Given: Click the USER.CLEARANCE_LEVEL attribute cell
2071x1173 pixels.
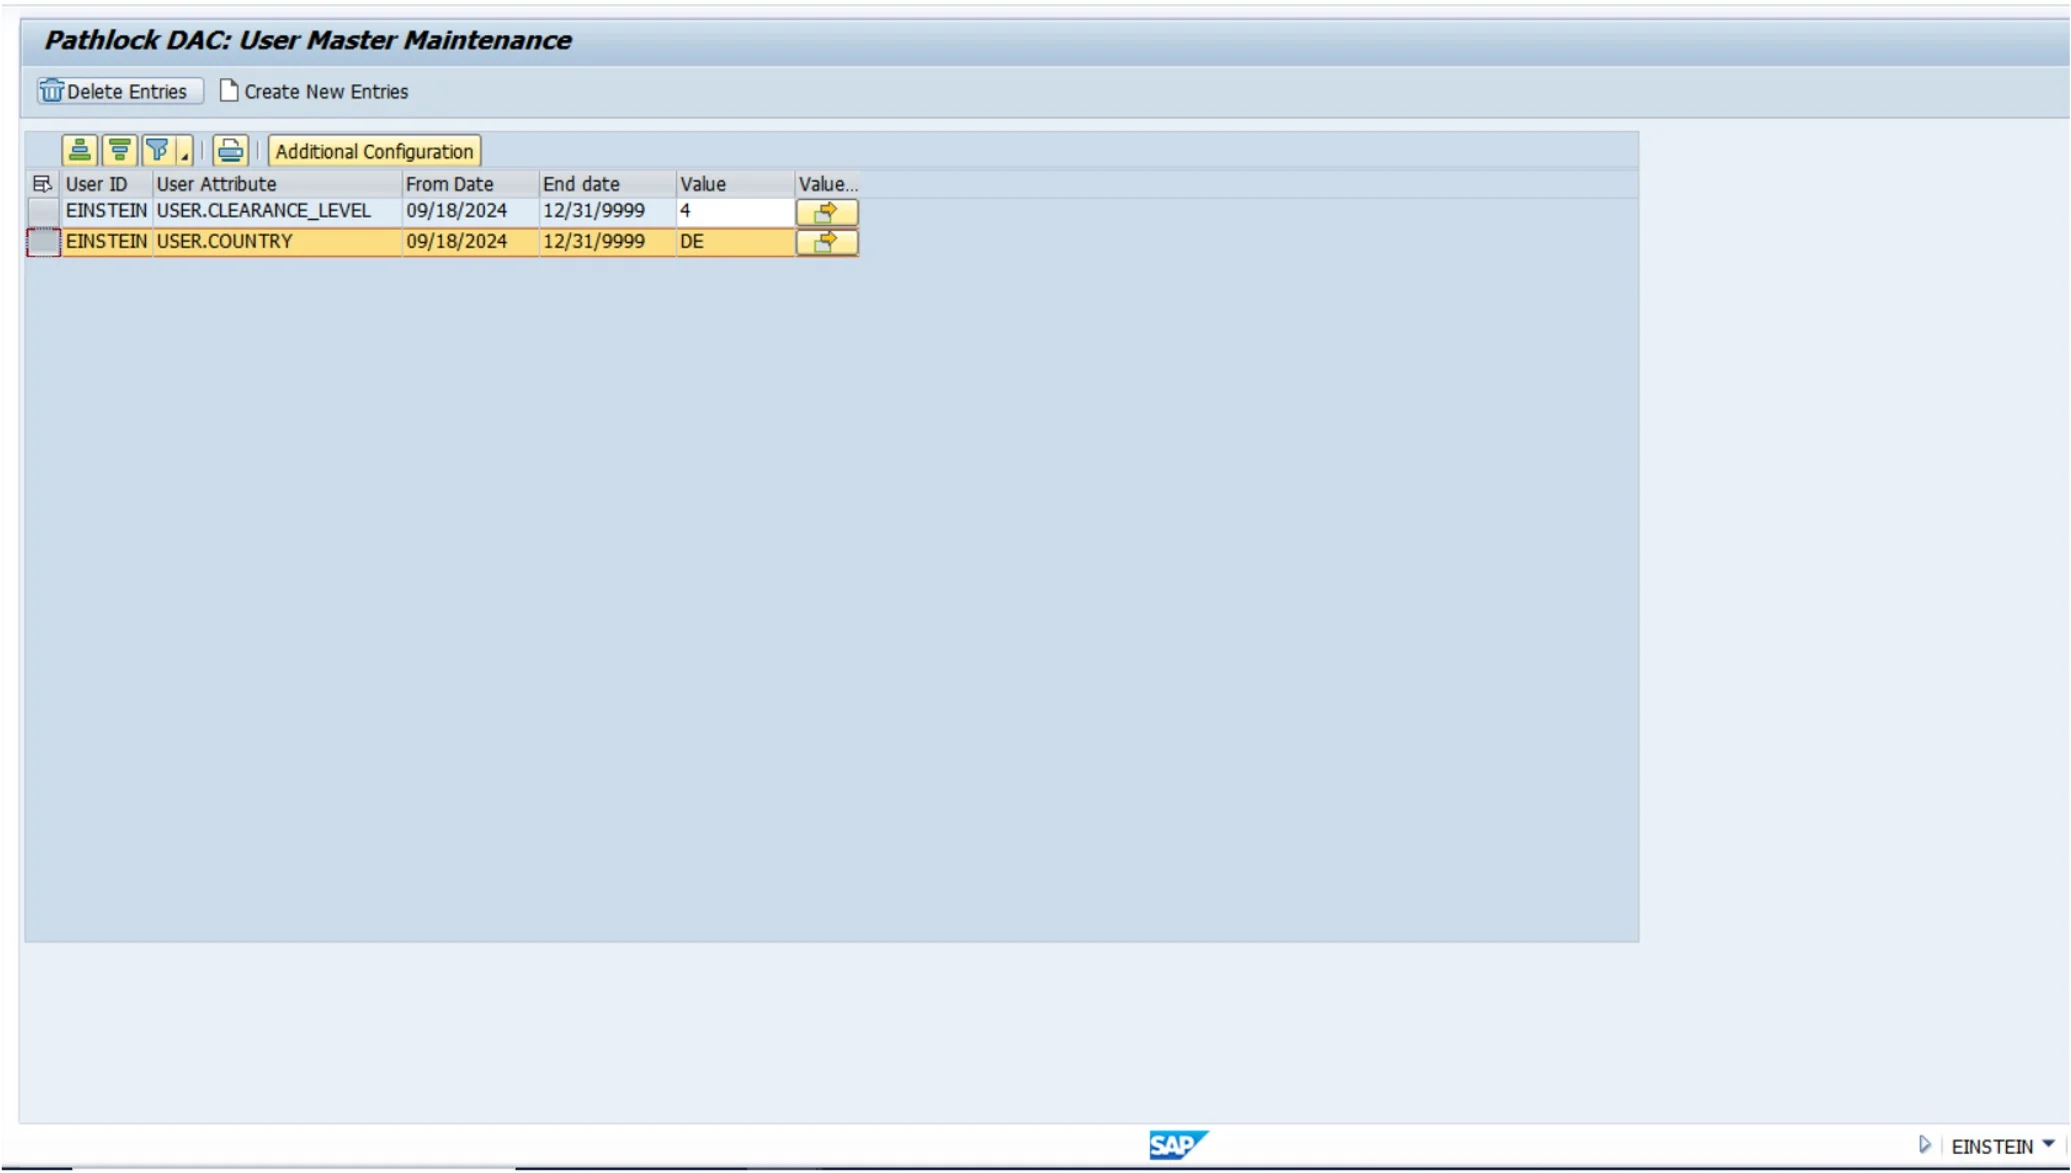Looking at the screenshot, I should click(x=277, y=211).
